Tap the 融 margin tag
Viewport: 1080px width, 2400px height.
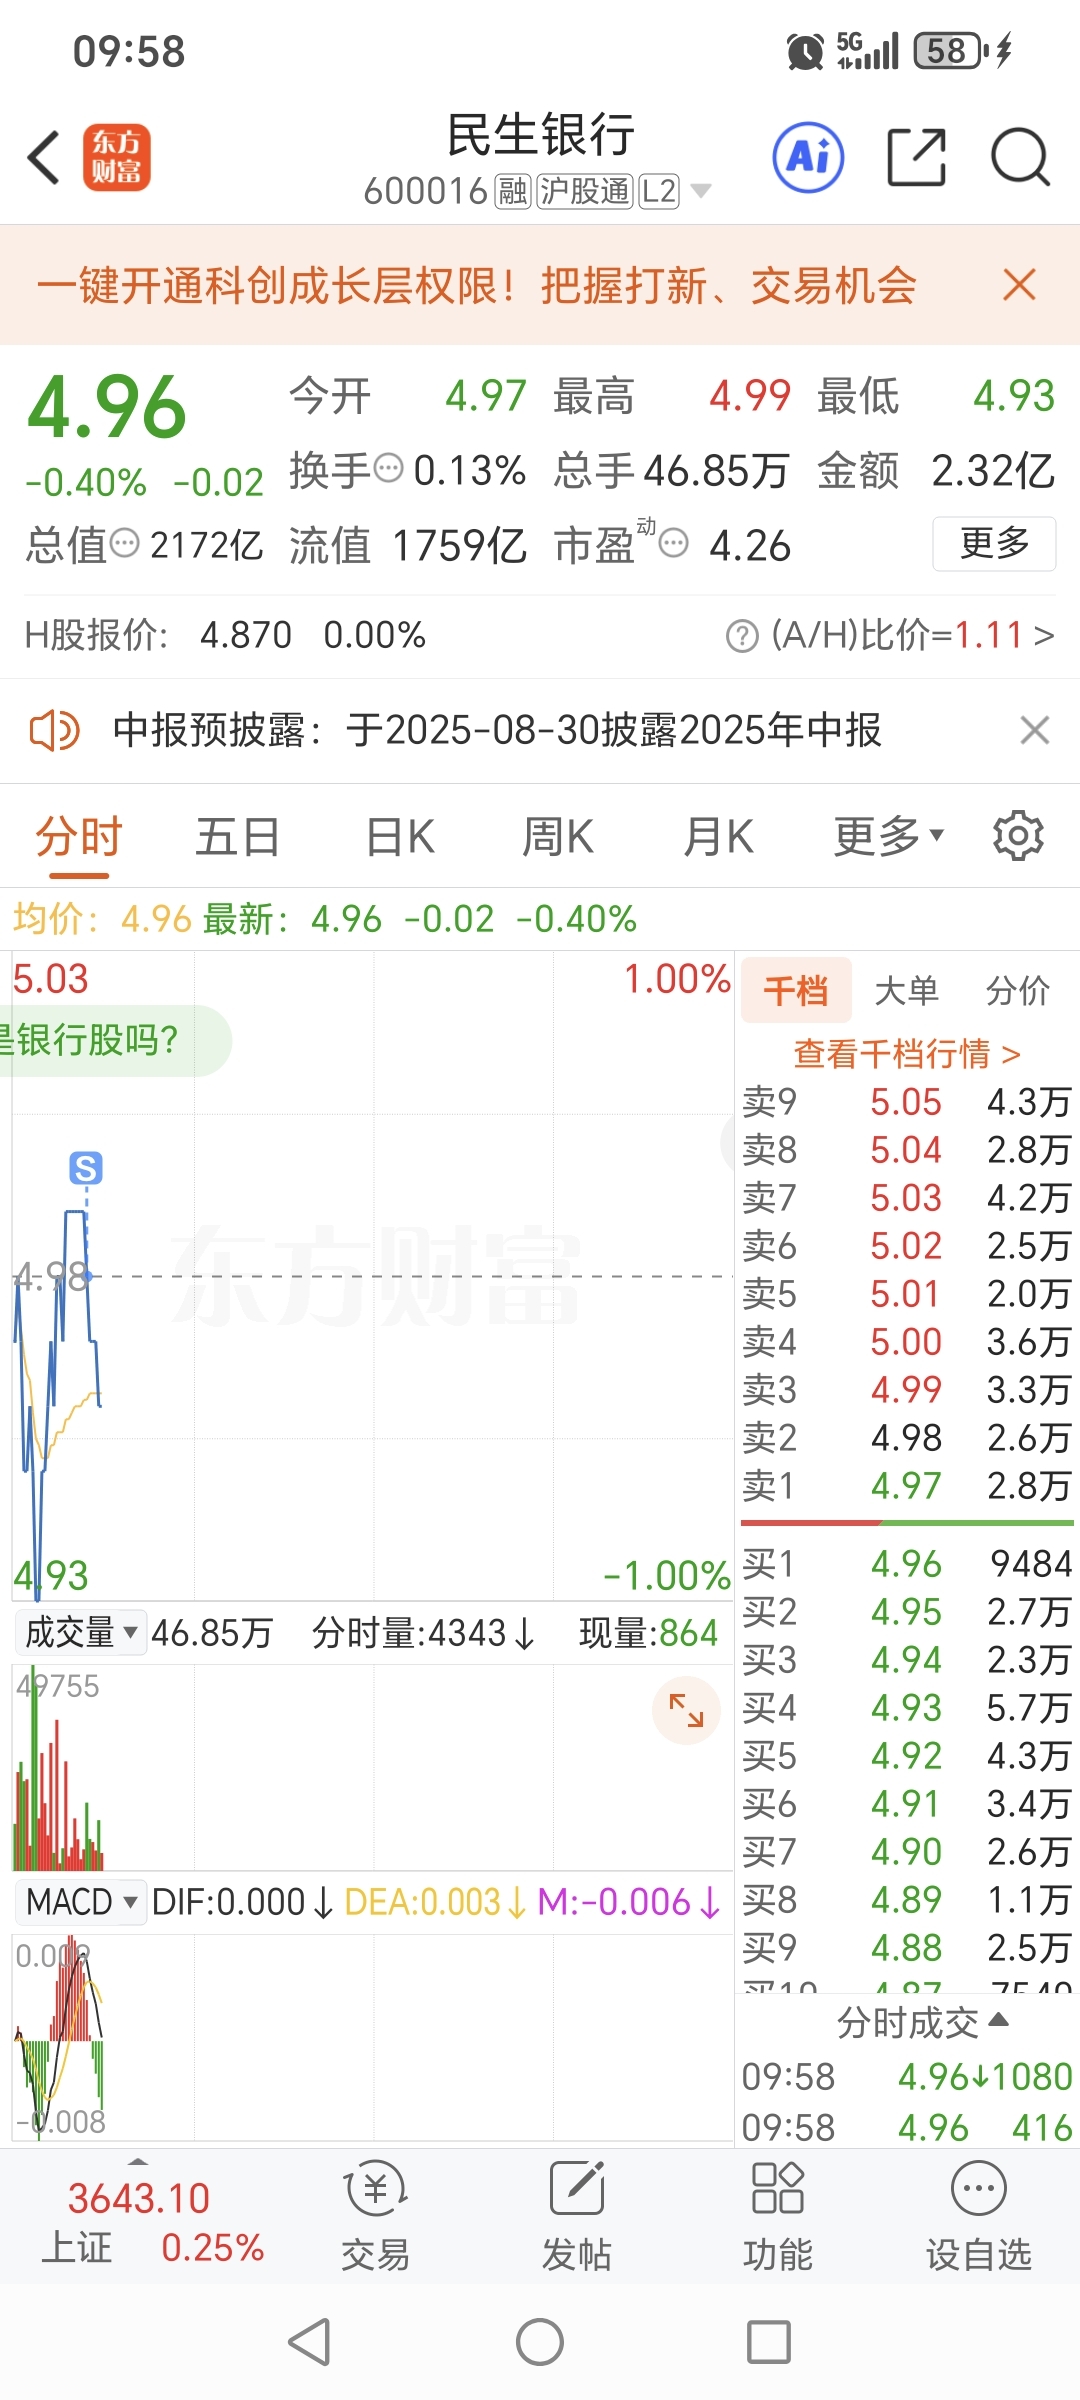tap(513, 191)
